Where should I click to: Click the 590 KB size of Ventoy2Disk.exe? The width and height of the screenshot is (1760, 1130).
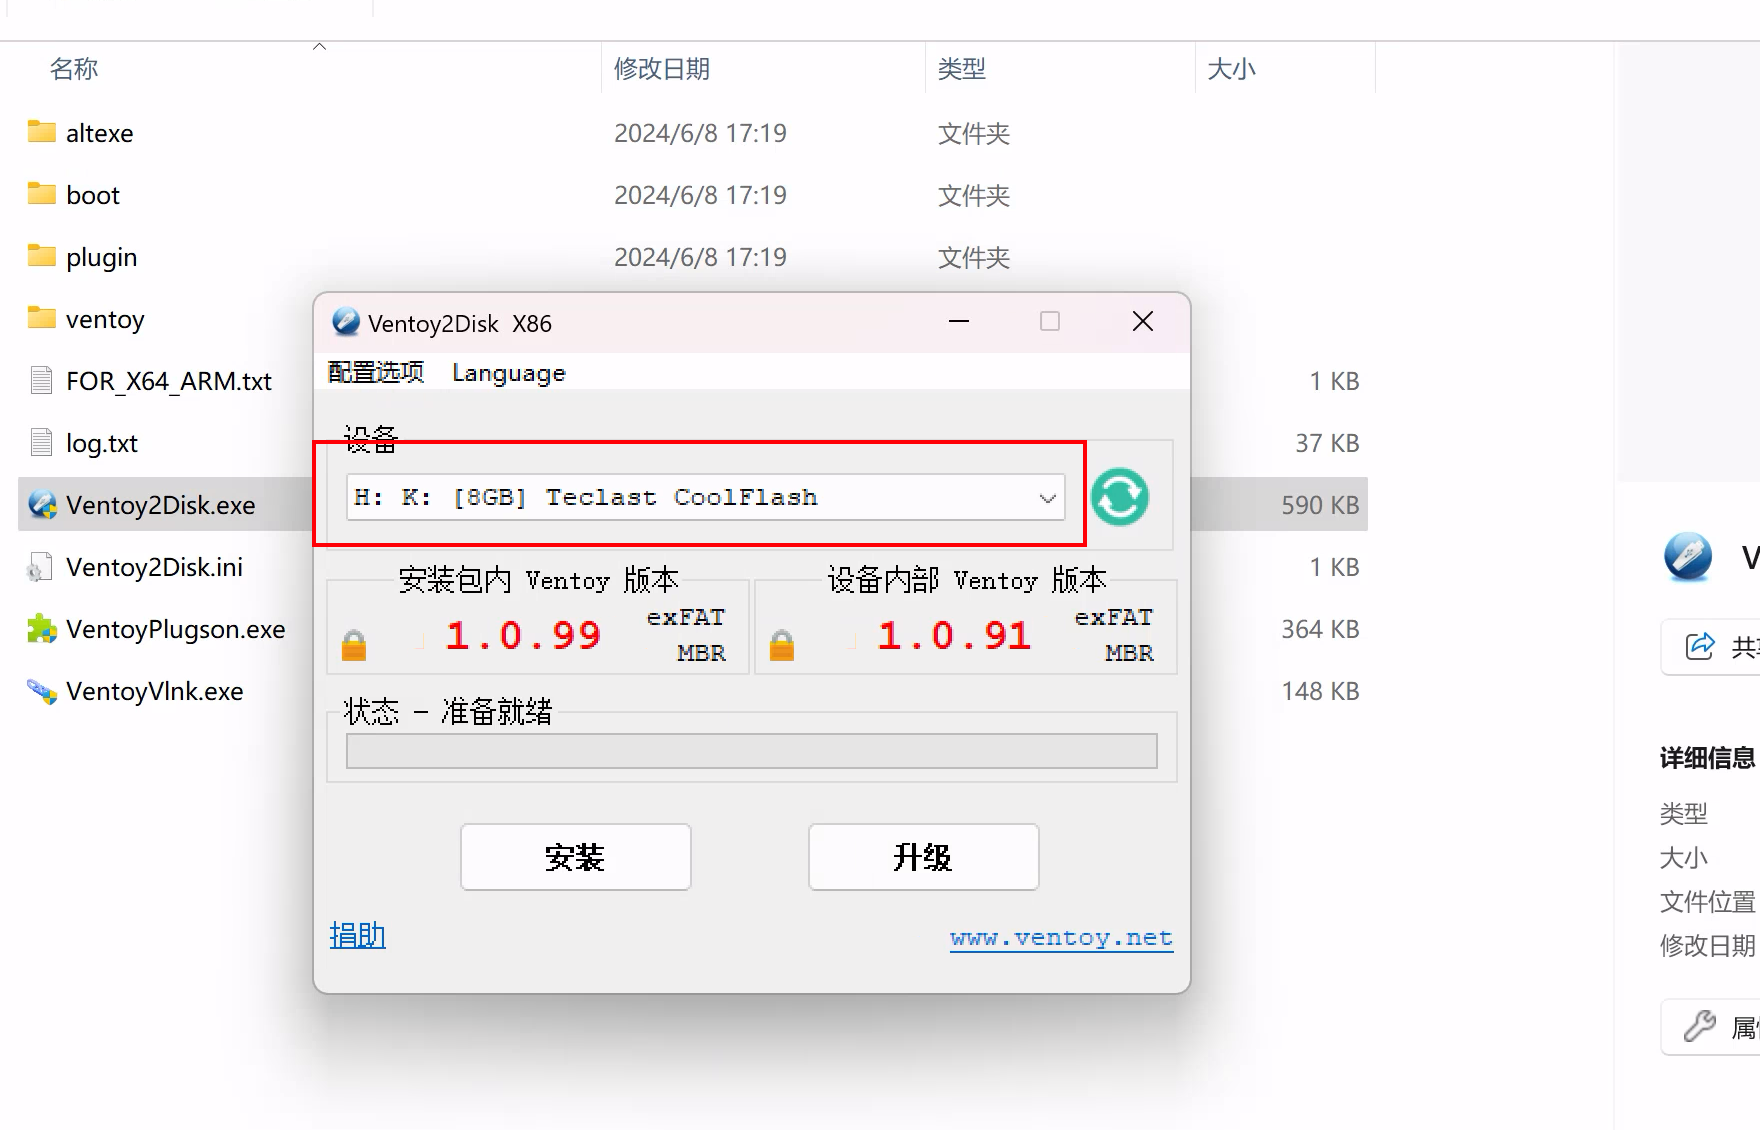tap(1320, 505)
